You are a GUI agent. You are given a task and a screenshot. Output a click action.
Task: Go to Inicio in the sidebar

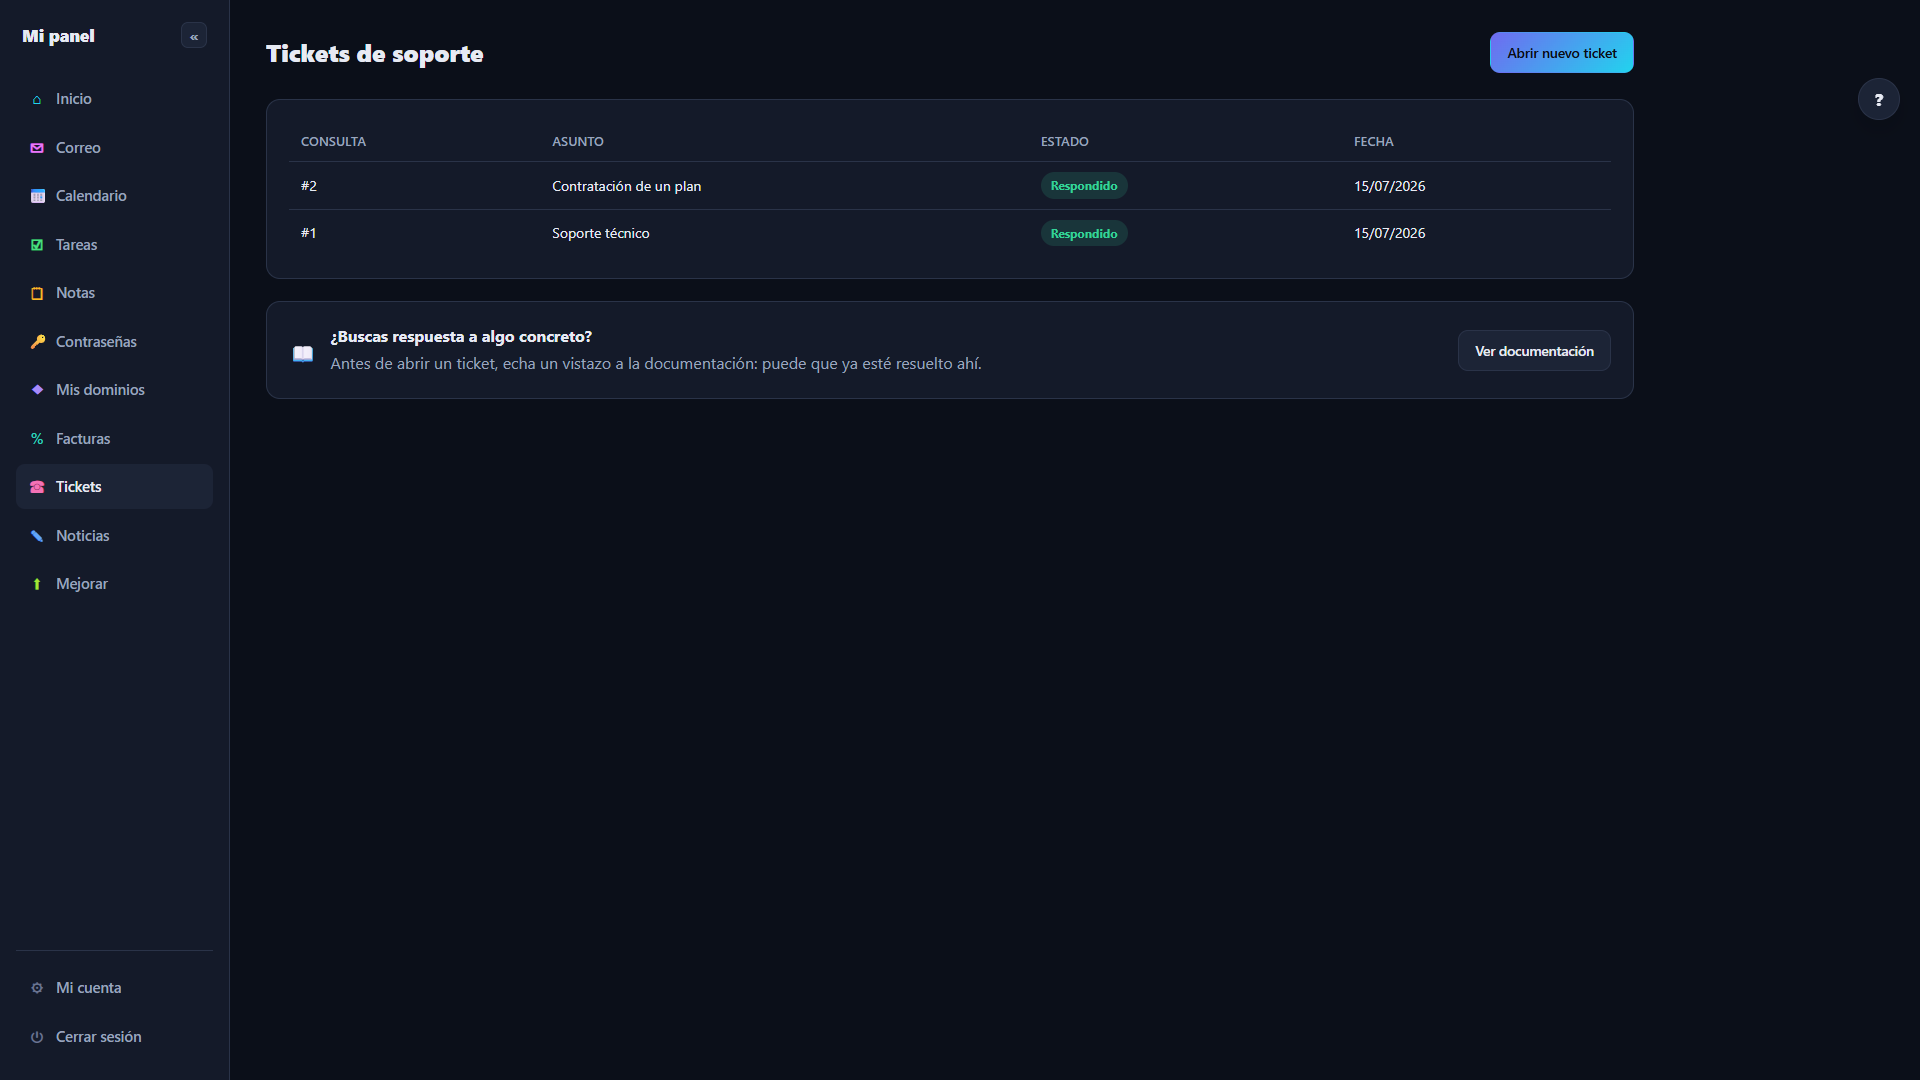coord(114,99)
